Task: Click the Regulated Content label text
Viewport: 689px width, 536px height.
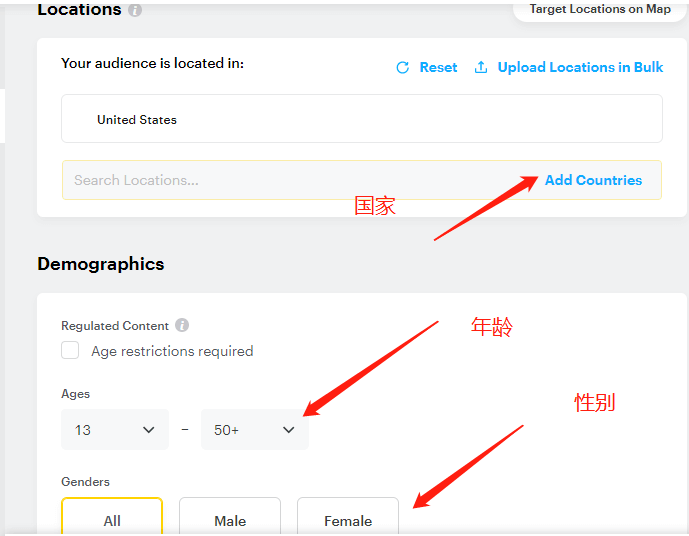Action: (115, 326)
